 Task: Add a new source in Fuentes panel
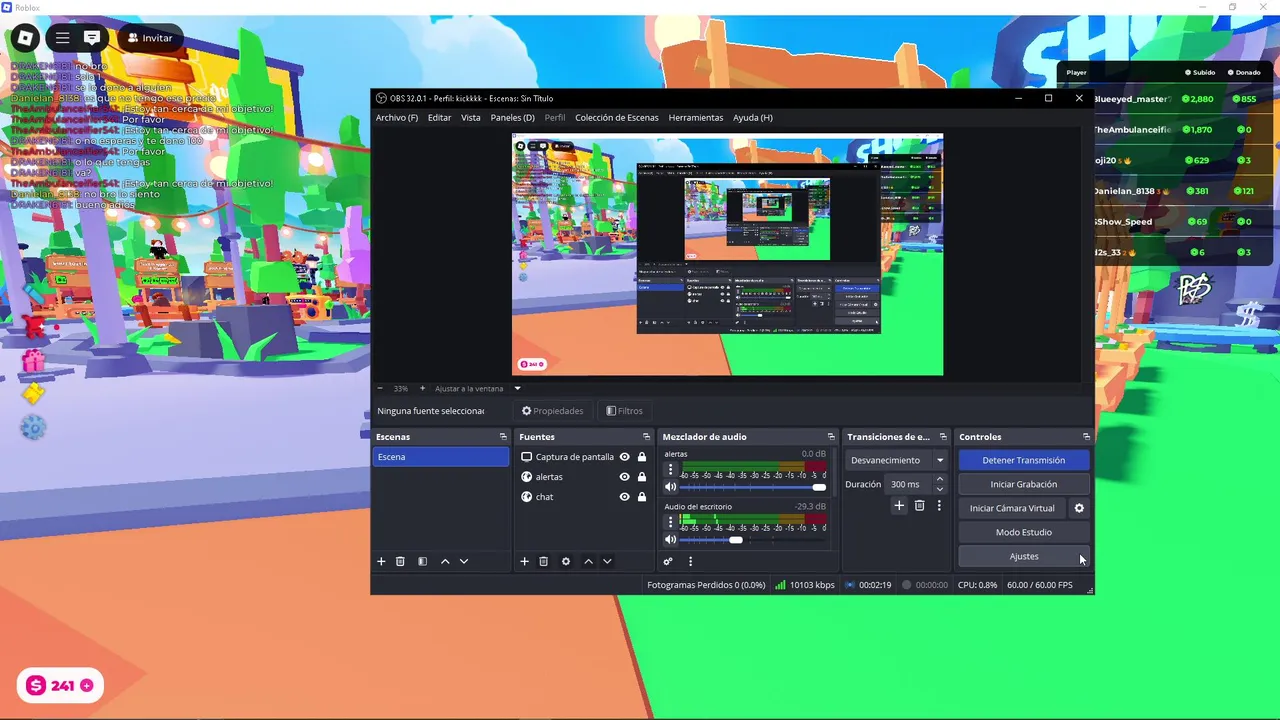(x=524, y=562)
